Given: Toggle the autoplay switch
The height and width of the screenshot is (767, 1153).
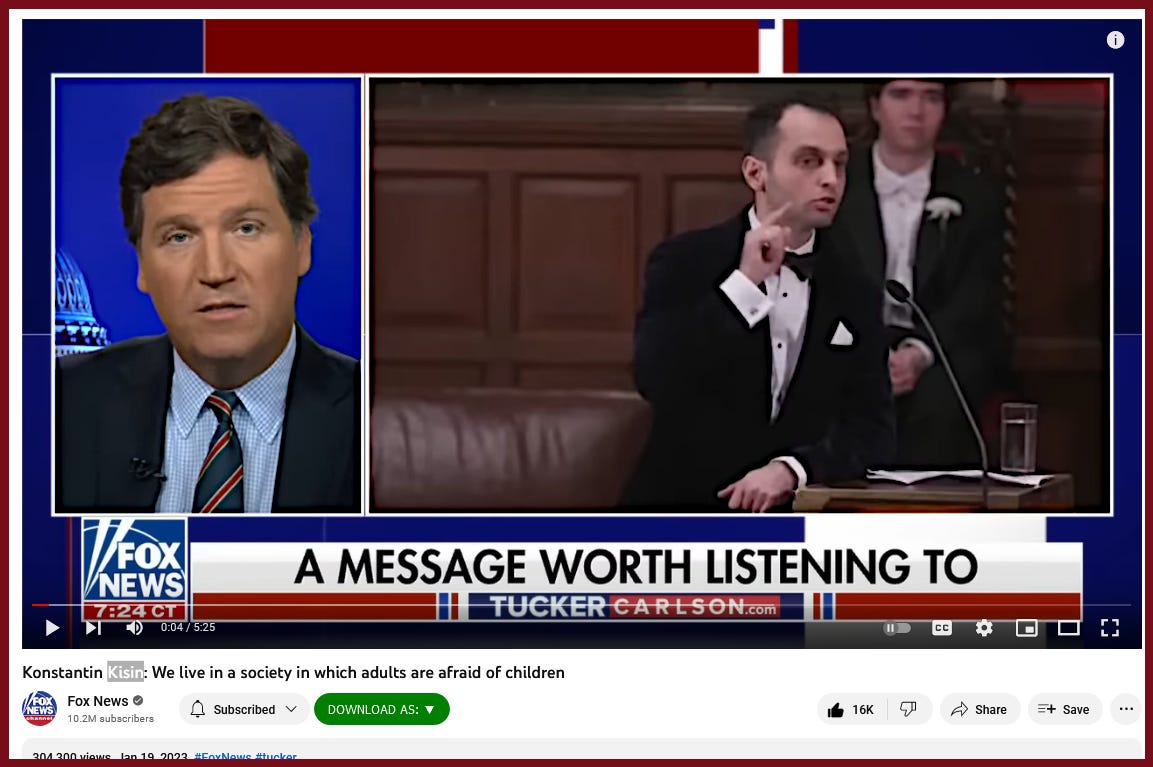Looking at the screenshot, I should [897, 628].
